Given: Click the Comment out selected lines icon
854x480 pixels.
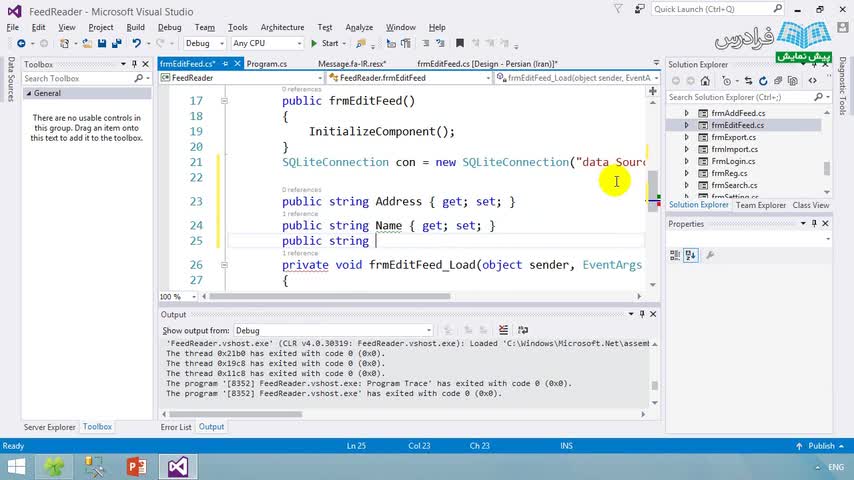Looking at the screenshot, I should tap(425, 43).
